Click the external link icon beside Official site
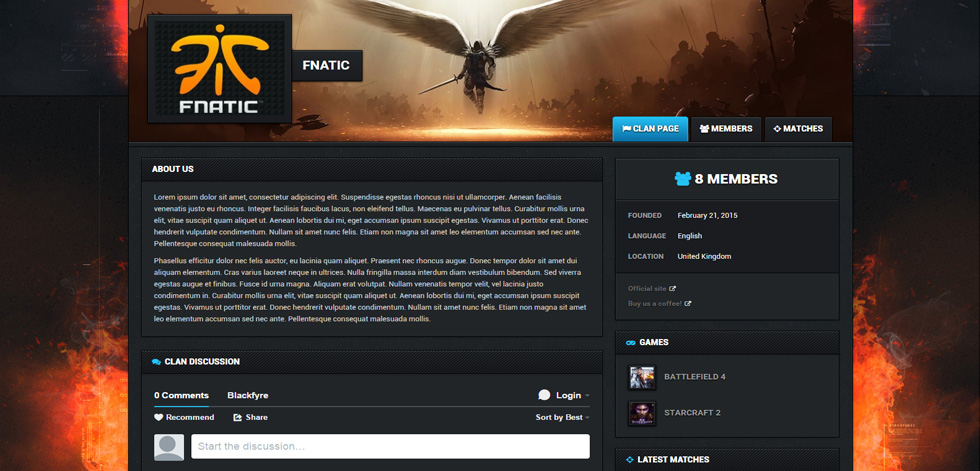 [x=672, y=289]
